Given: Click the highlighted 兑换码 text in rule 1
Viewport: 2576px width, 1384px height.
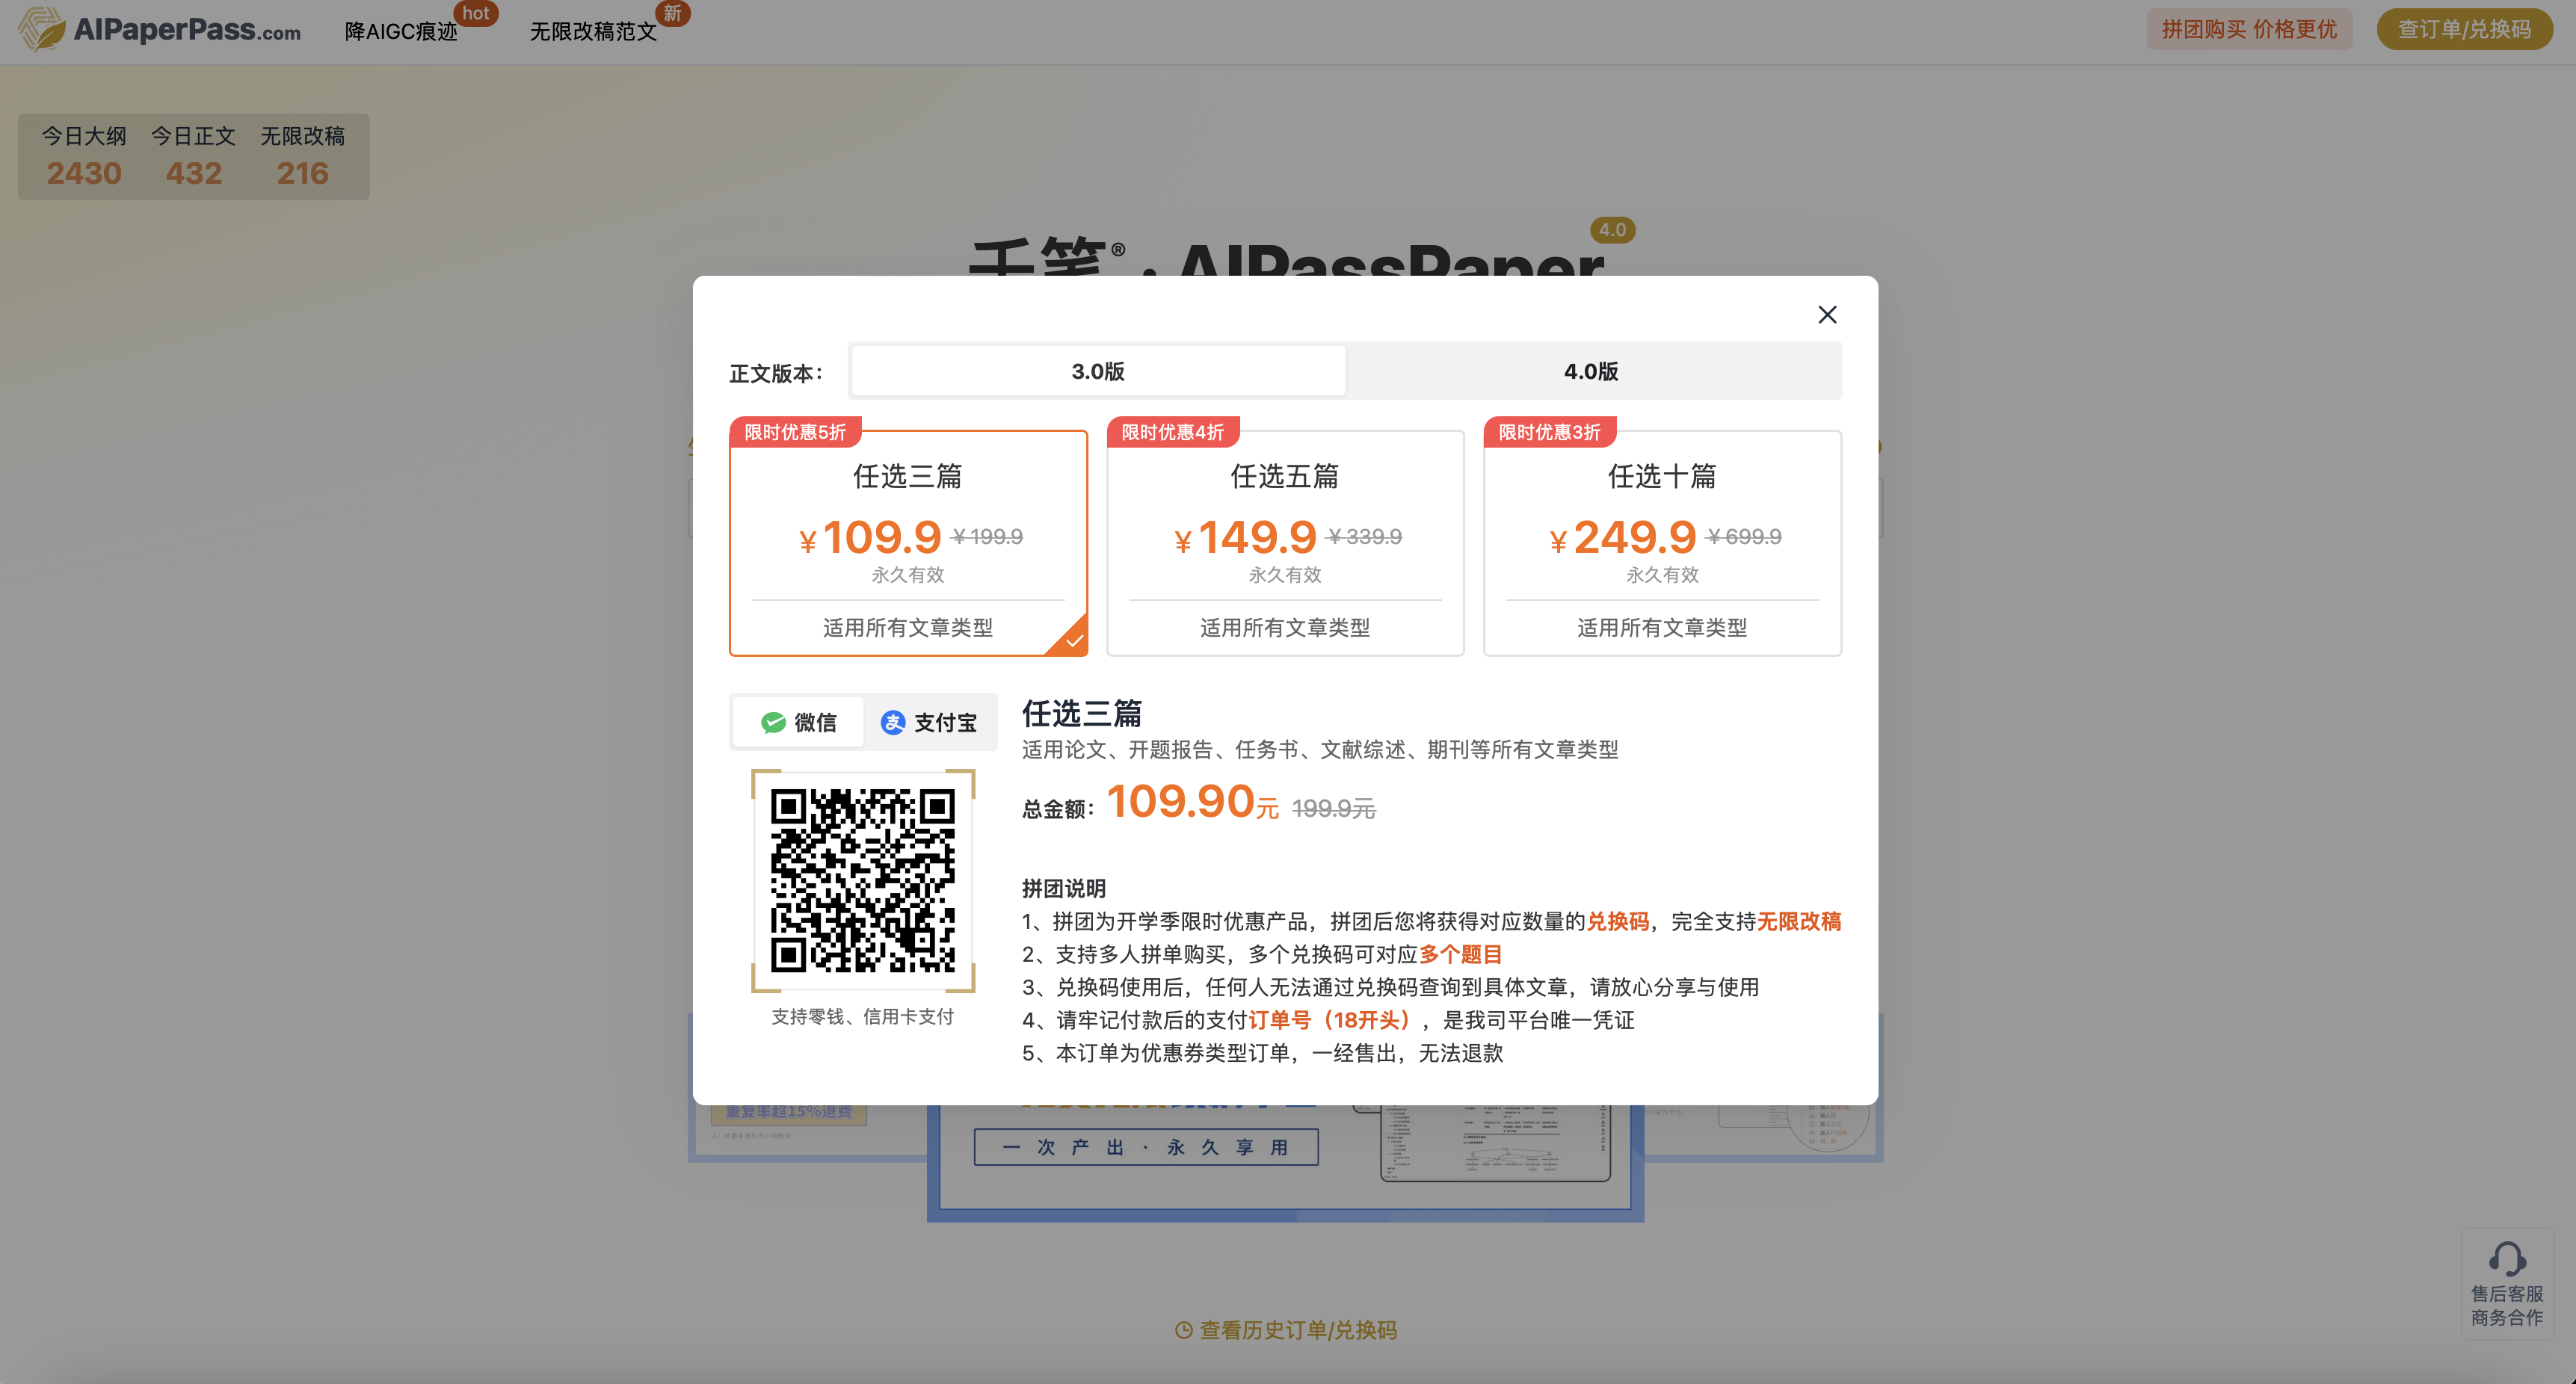Looking at the screenshot, I should (x=1618, y=921).
